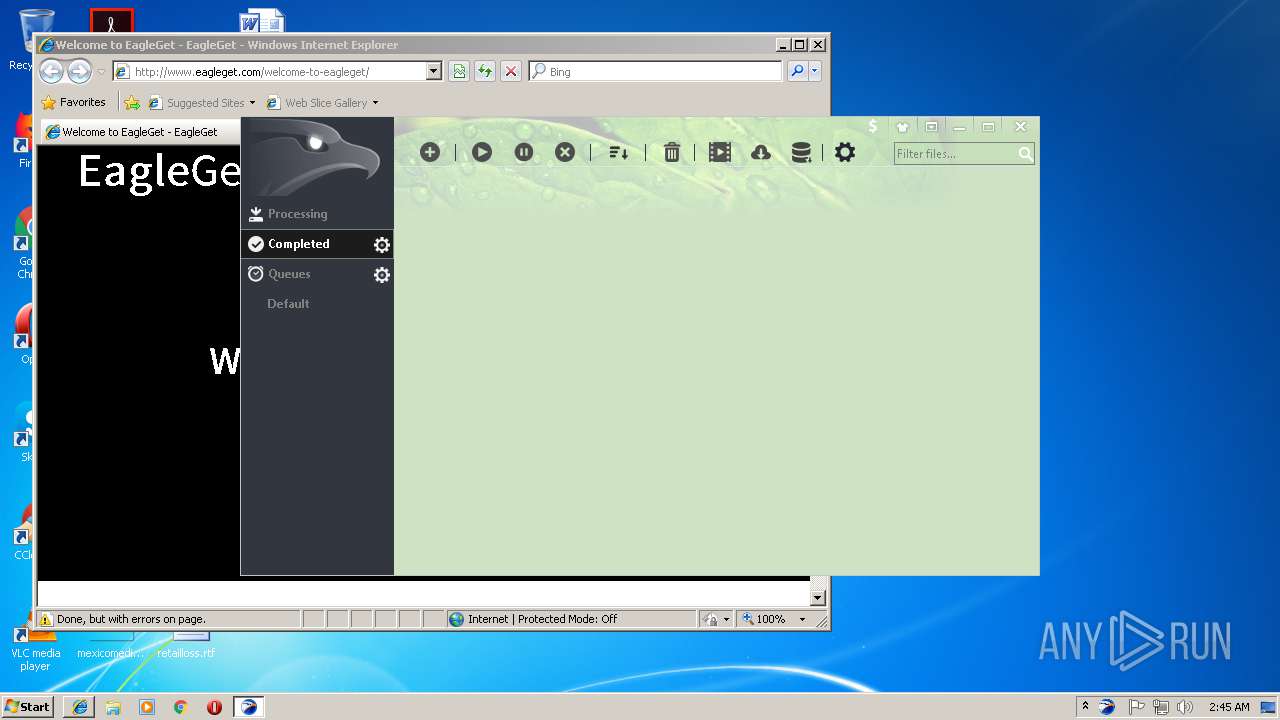Click the mini-window icon in EagleGet title bar

[931, 127]
